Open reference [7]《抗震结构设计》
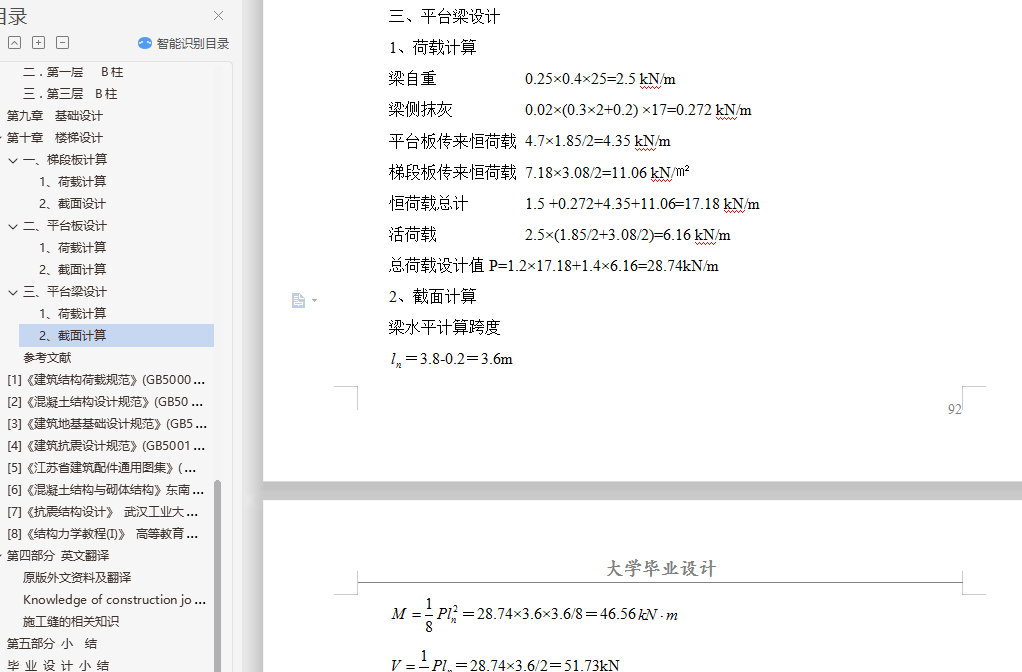This screenshot has width=1022, height=672. 102,512
